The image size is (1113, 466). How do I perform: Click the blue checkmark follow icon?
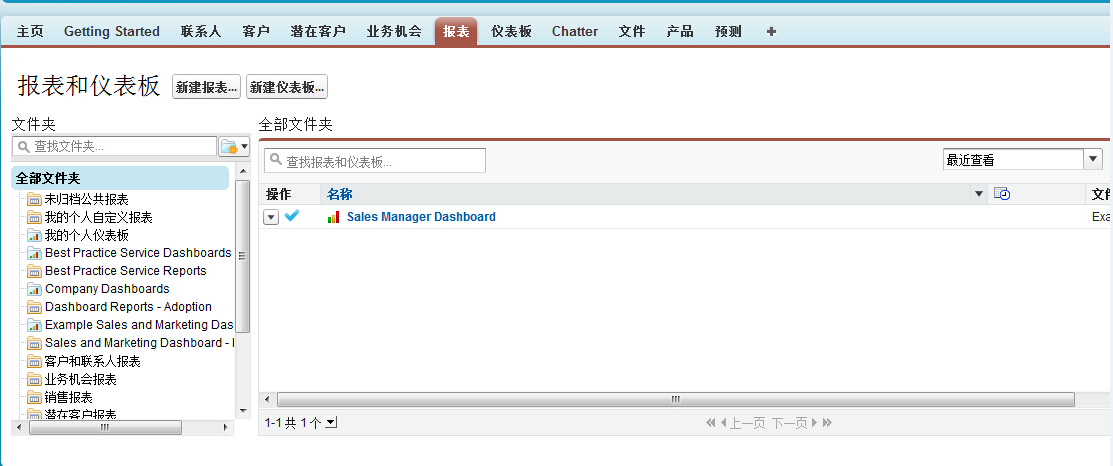pyautogui.click(x=292, y=216)
